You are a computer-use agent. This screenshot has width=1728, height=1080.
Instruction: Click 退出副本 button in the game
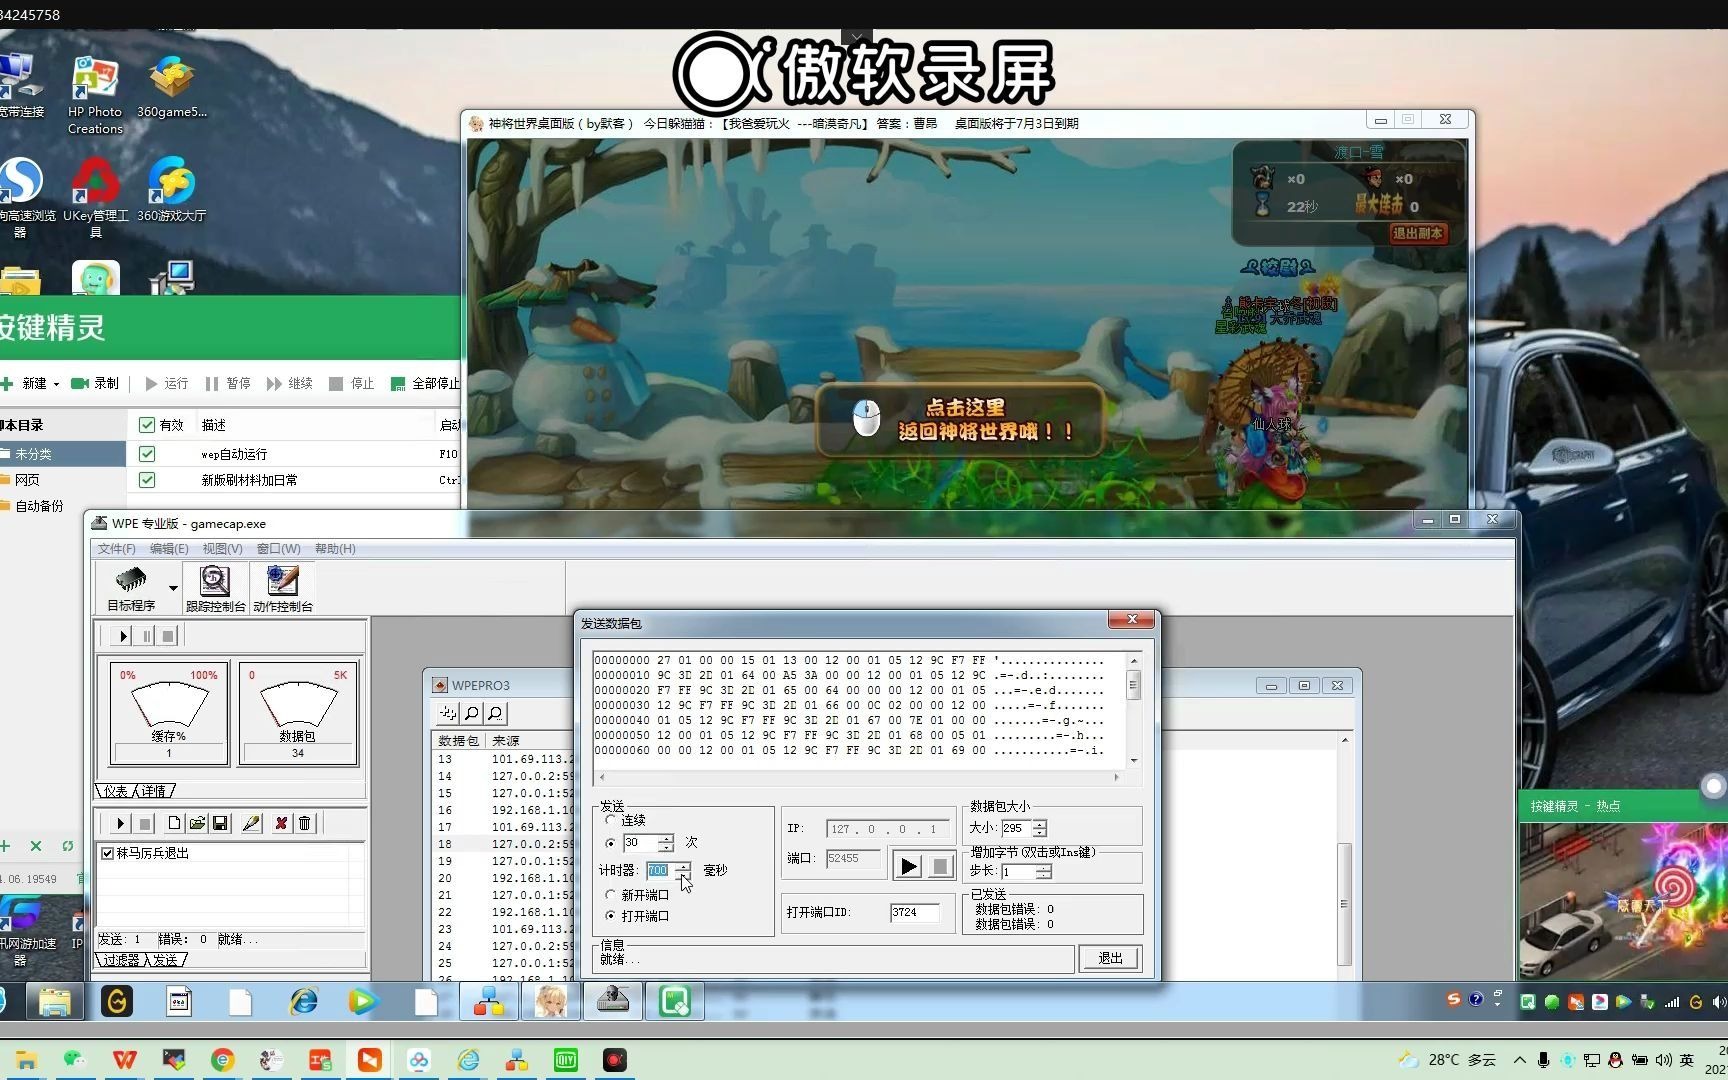pos(1417,233)
